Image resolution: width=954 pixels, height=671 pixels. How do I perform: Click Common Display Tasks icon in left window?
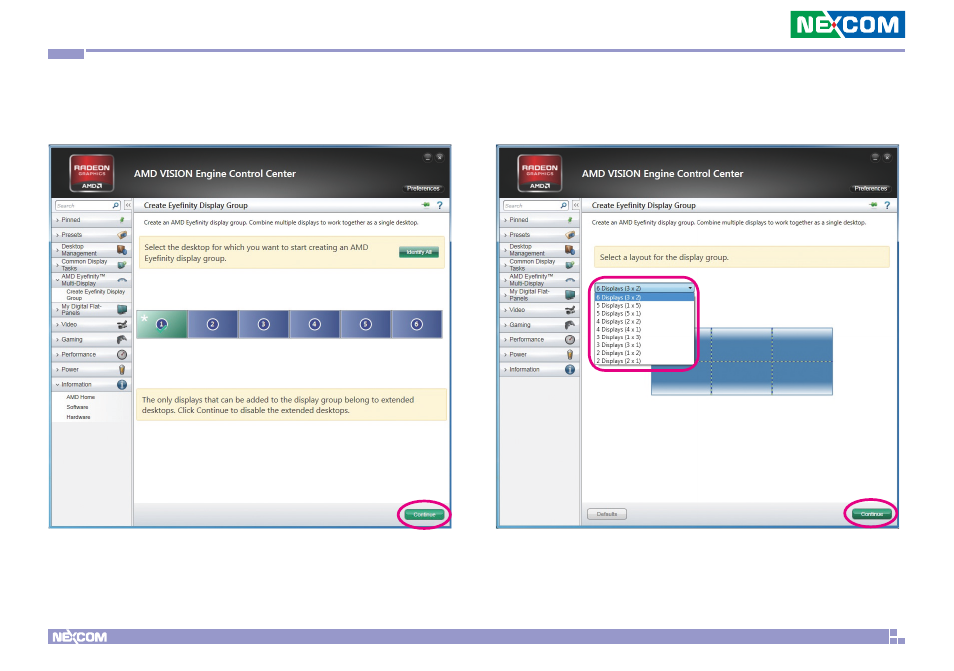[122, 265]
